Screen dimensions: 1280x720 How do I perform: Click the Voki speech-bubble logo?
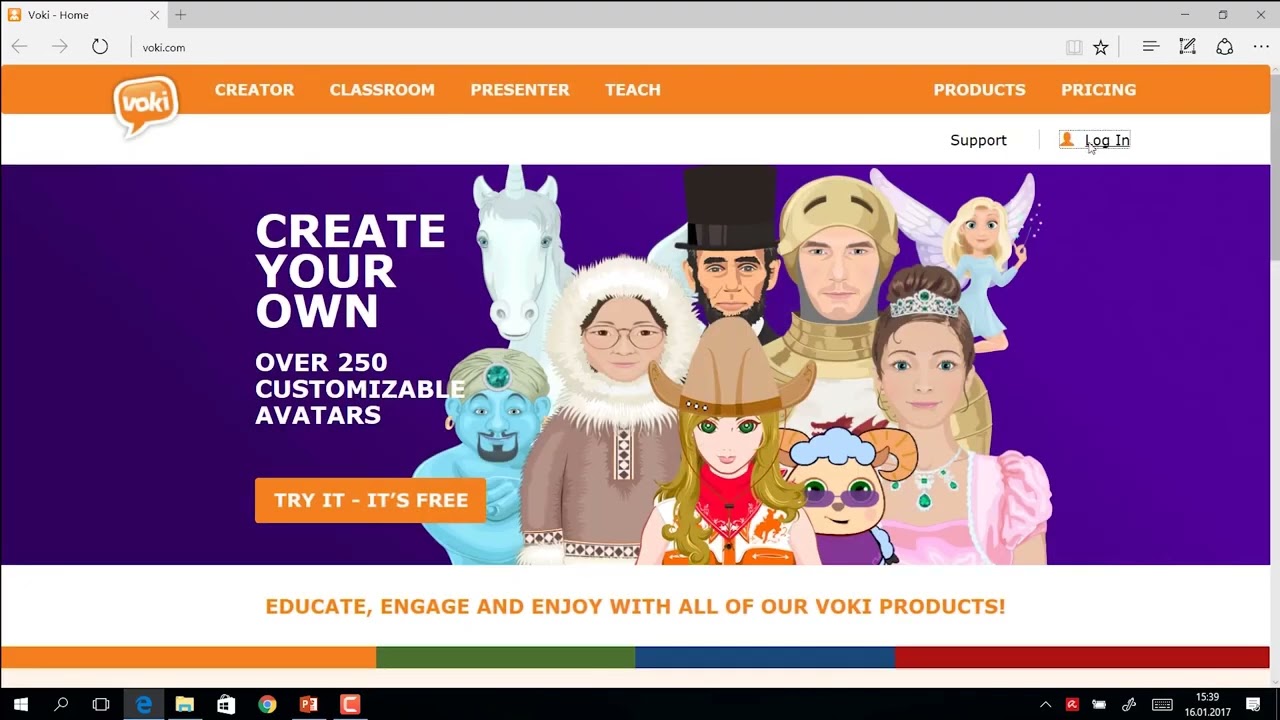(146, 106)
